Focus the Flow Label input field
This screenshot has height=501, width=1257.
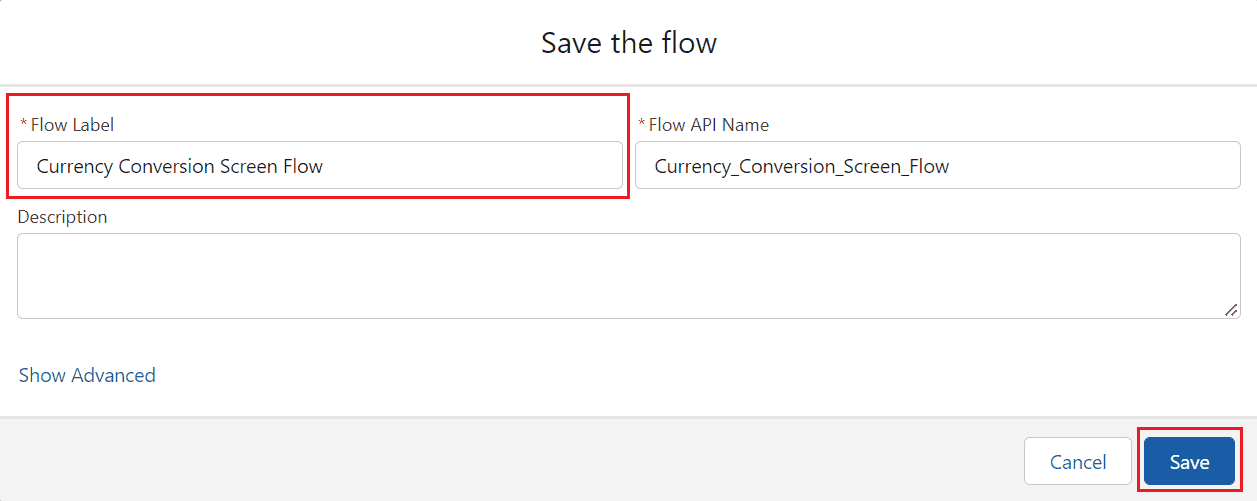click(x=320, y=165)
